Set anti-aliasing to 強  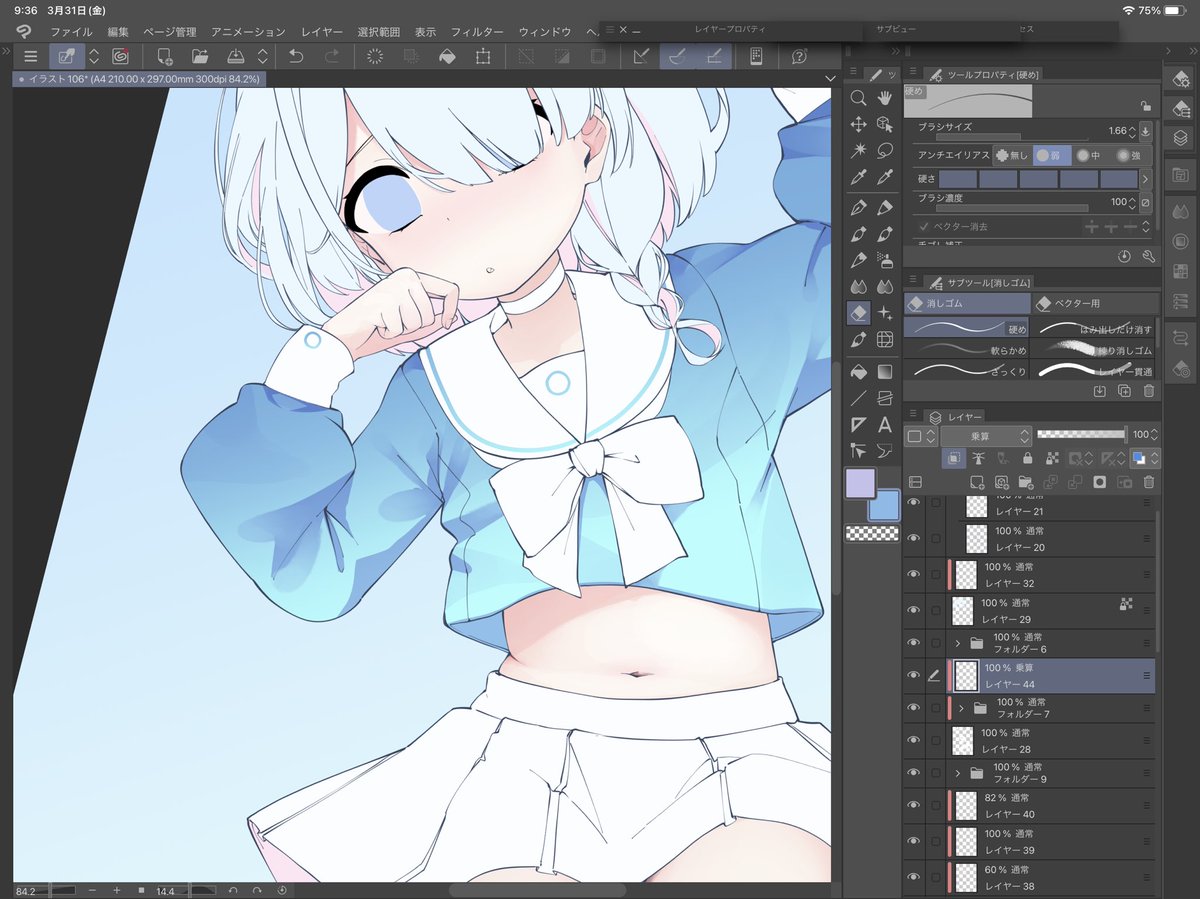pos(1132,155)
